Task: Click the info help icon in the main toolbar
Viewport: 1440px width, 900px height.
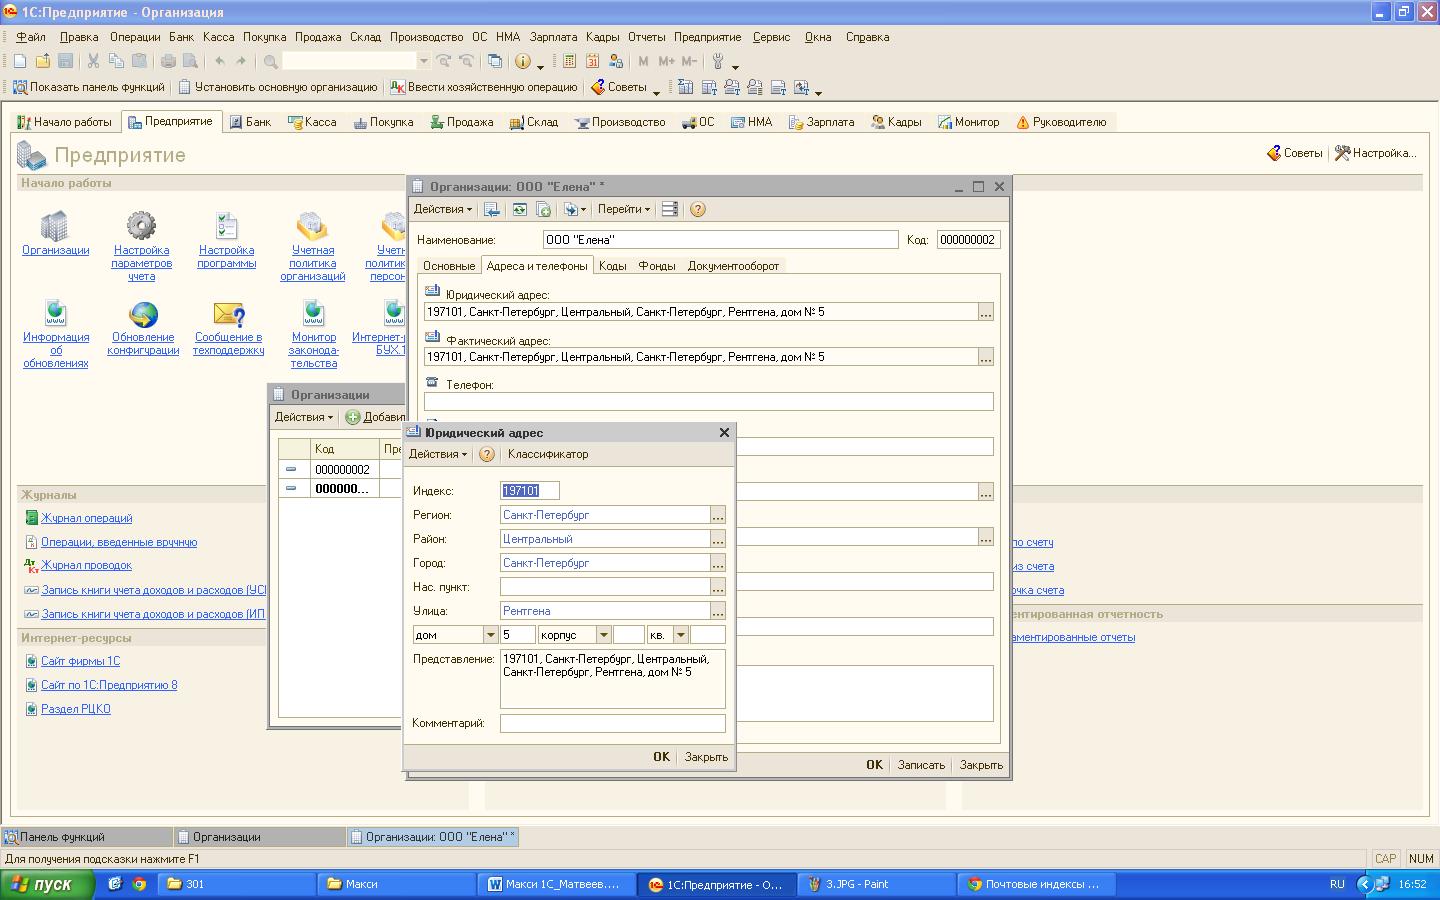Action: point(522,61)
